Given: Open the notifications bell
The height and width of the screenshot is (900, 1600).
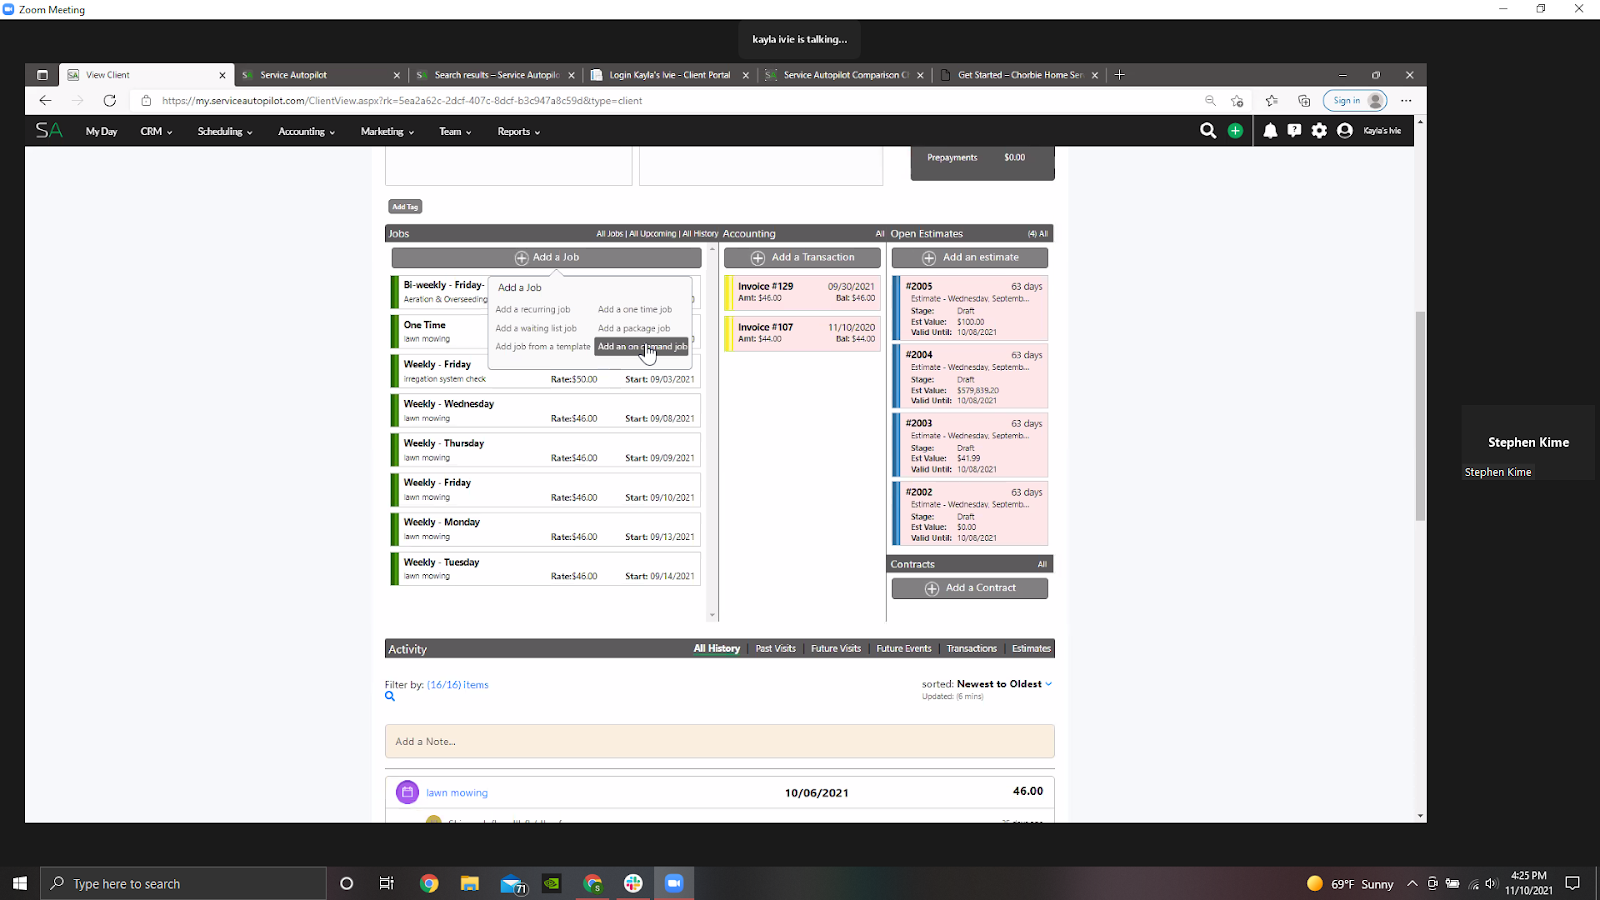Looking at the screenshot, I should 1270,131.
